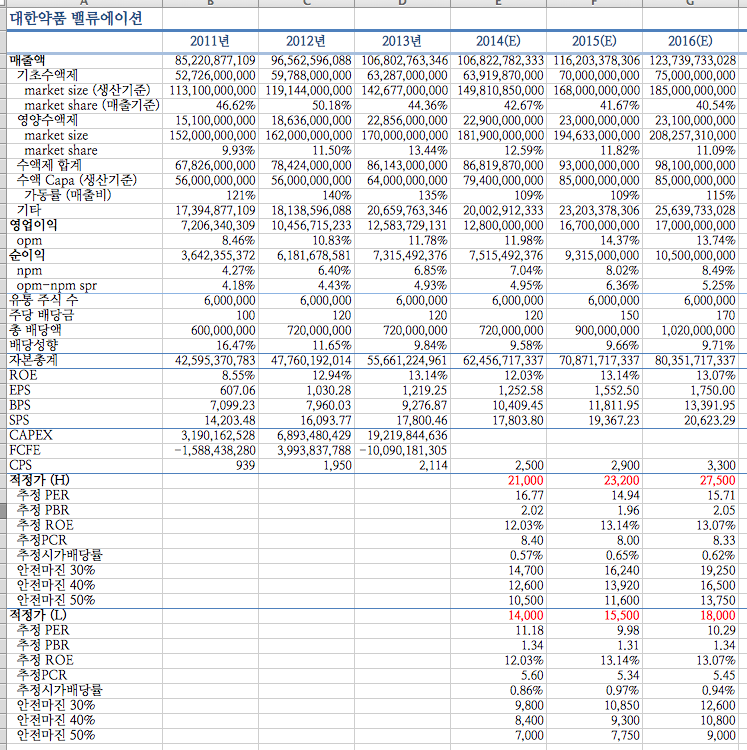Select 수액 Capa (생산기준) row label
Viewport: 747px width, 750px height.
pyautogui.click(x=77, y=180)
